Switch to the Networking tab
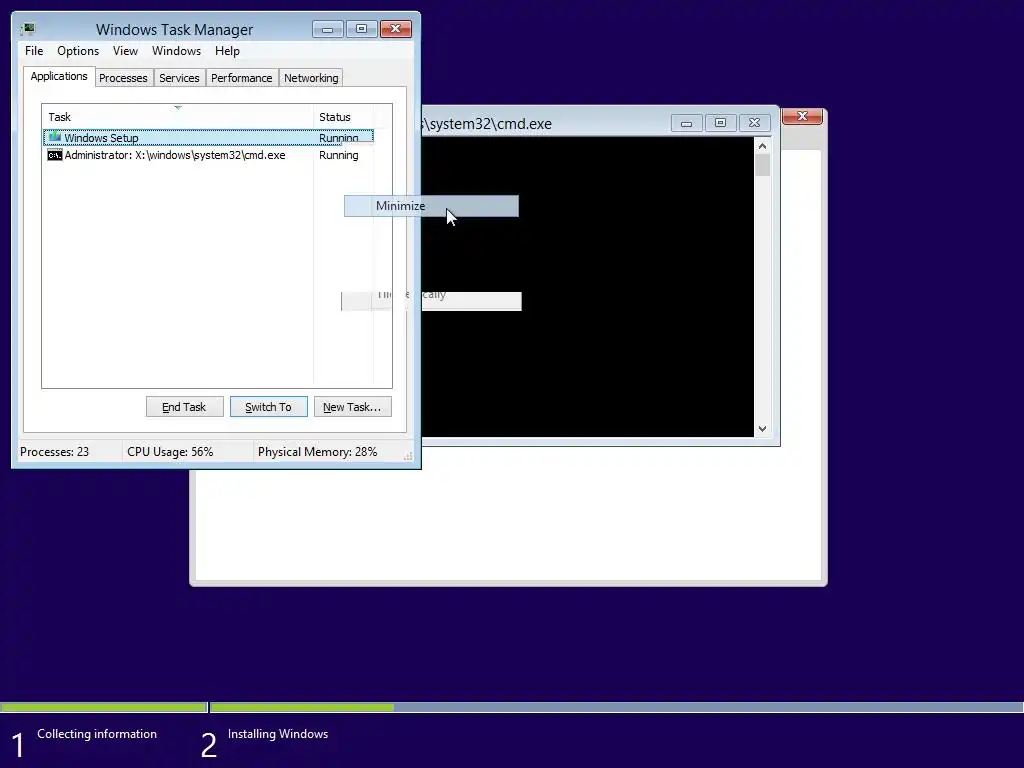1024x768 pixels. tap(311, 78)
